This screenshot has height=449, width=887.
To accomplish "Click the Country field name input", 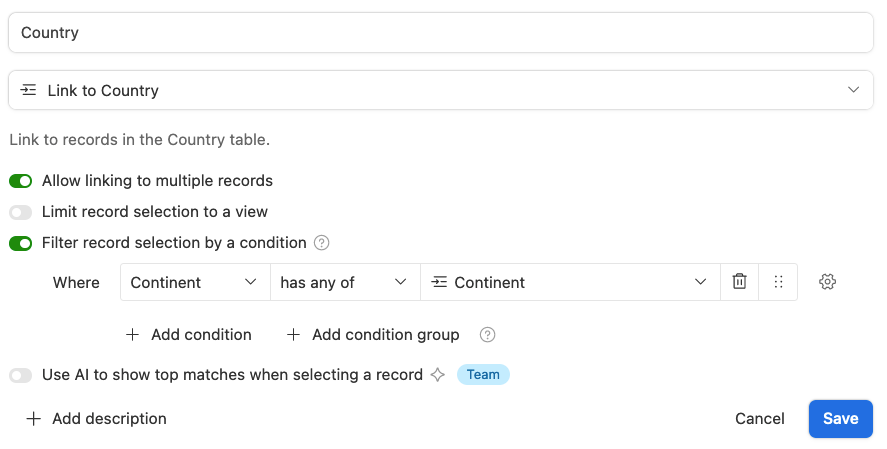I will coord(441,33).
